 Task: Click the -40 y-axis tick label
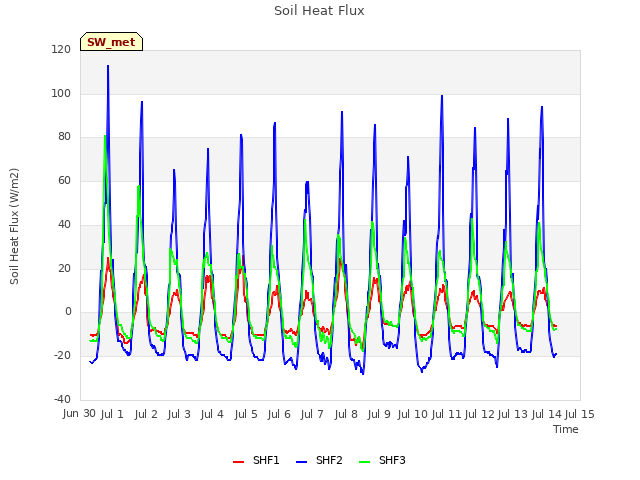(x=62, y=399)
